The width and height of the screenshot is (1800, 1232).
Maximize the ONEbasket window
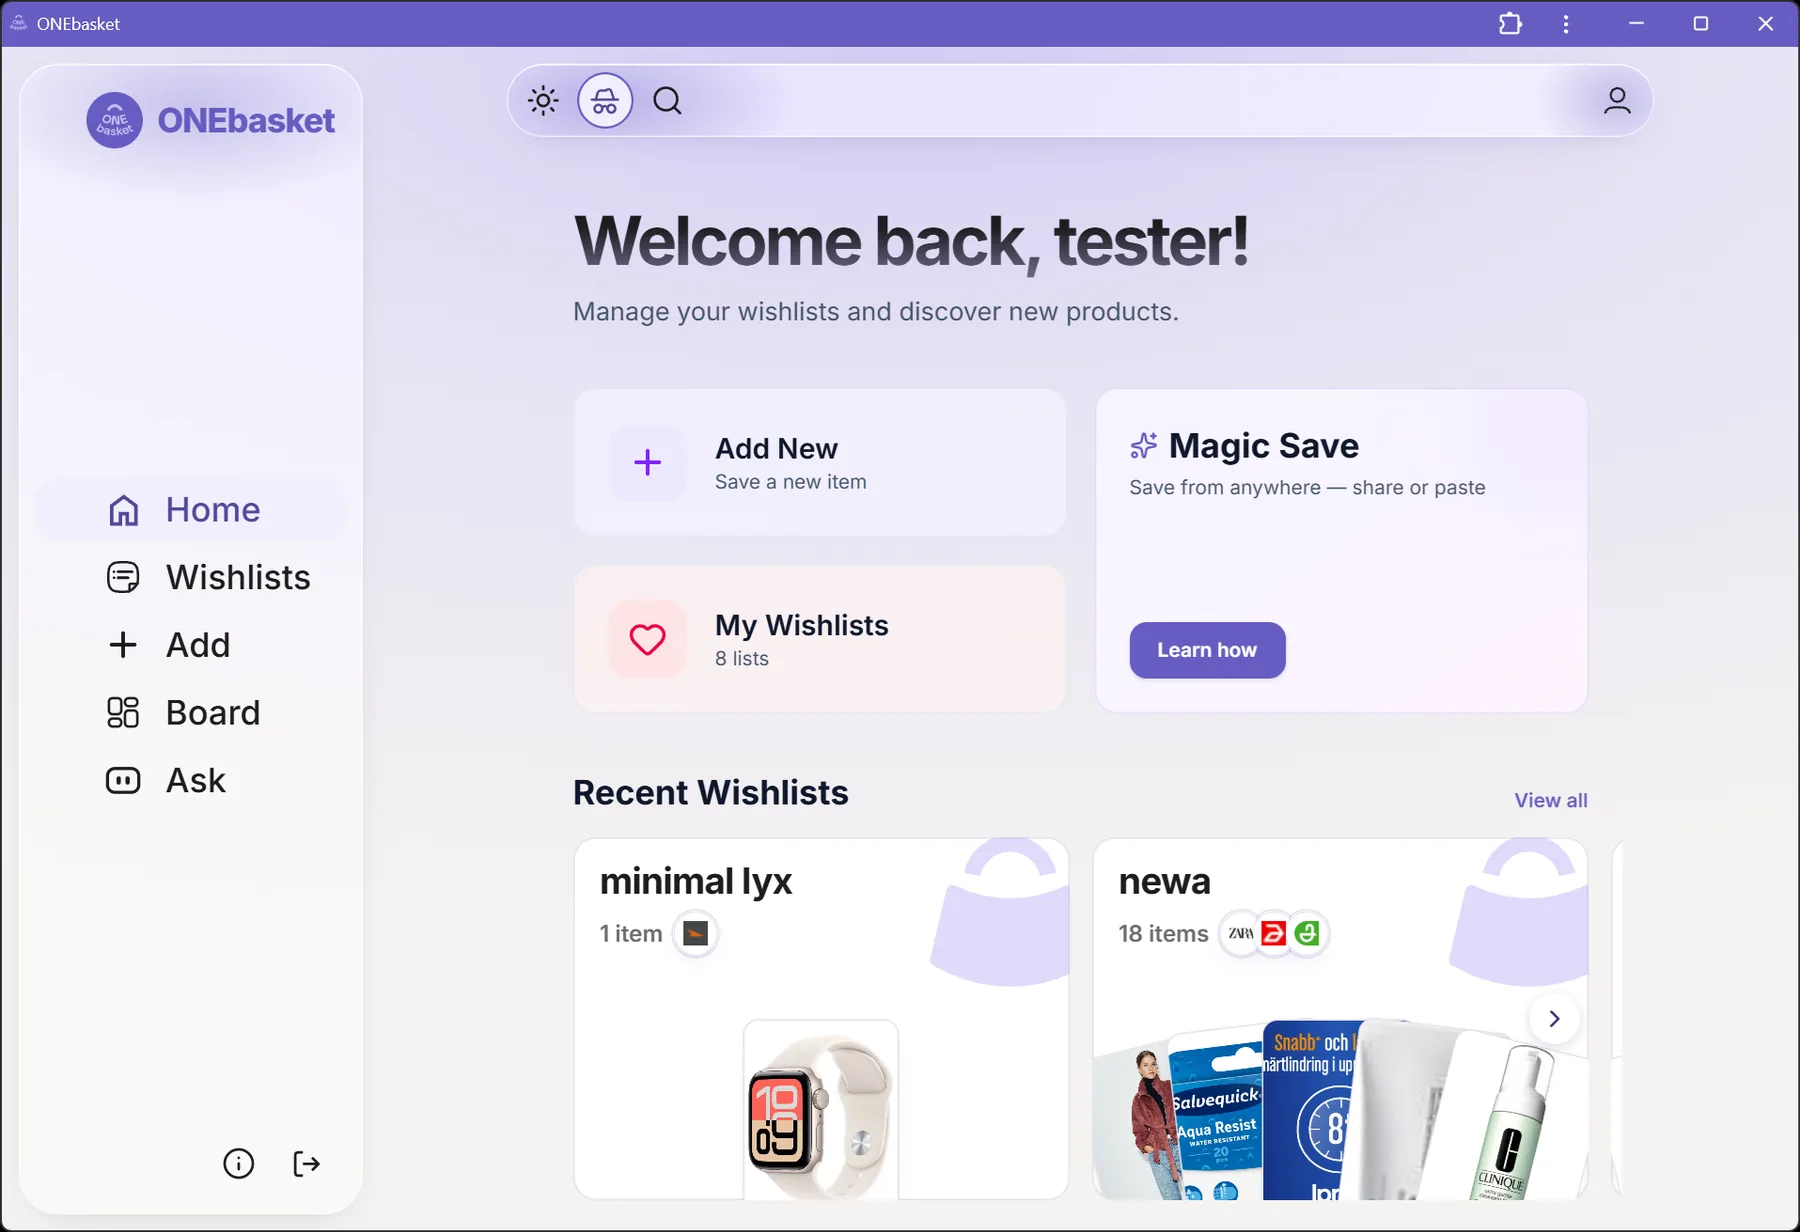[x=1700, y=23]
